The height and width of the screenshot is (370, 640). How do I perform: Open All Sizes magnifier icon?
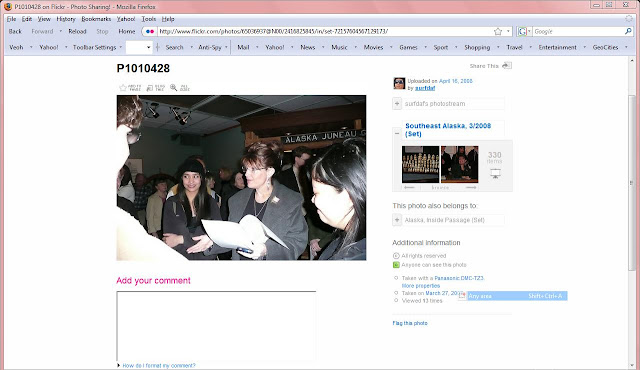coord(173,88)
